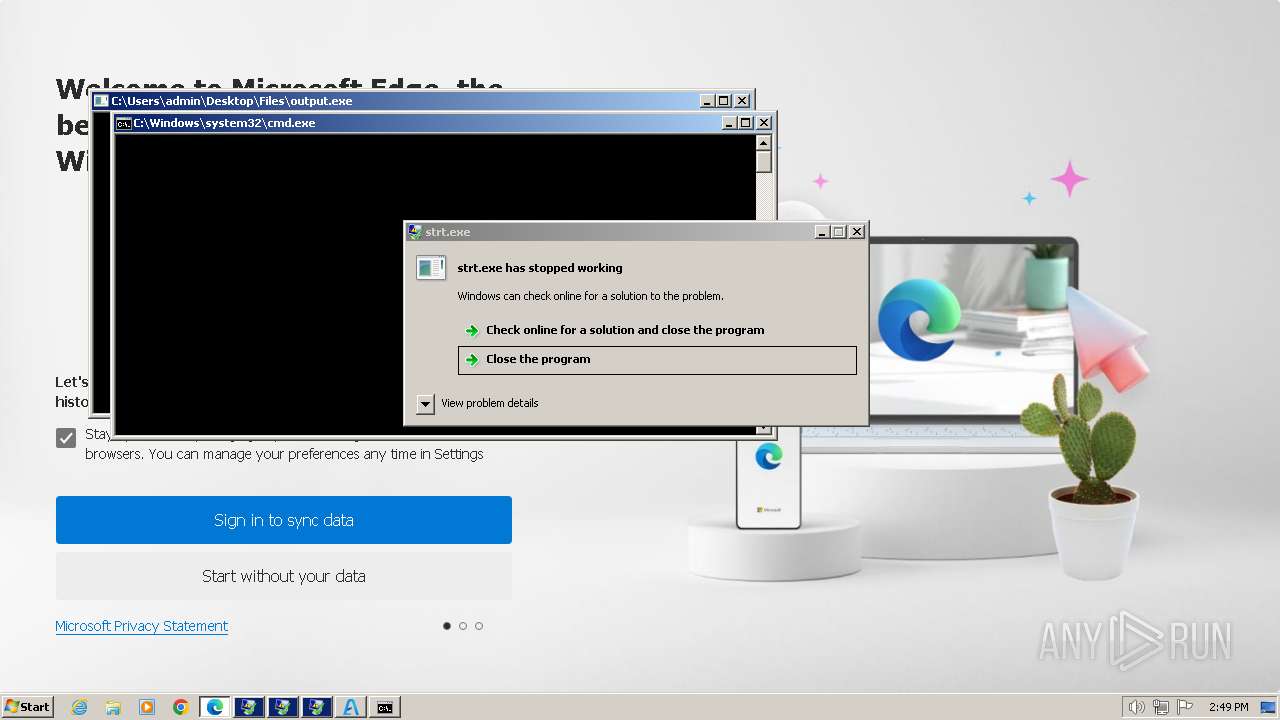Click the strt.exe has stopped working heading
This screenshot has width=1280, height=720.
tap(540, 268)
